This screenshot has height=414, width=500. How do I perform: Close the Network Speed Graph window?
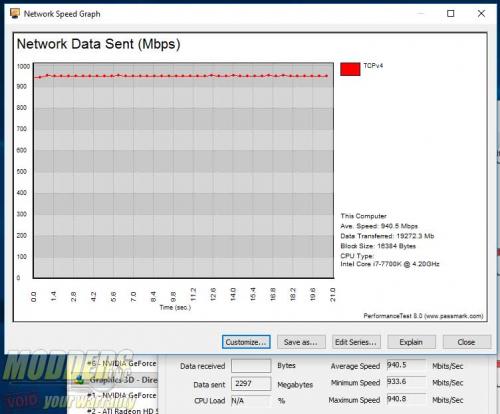(481, 14)
